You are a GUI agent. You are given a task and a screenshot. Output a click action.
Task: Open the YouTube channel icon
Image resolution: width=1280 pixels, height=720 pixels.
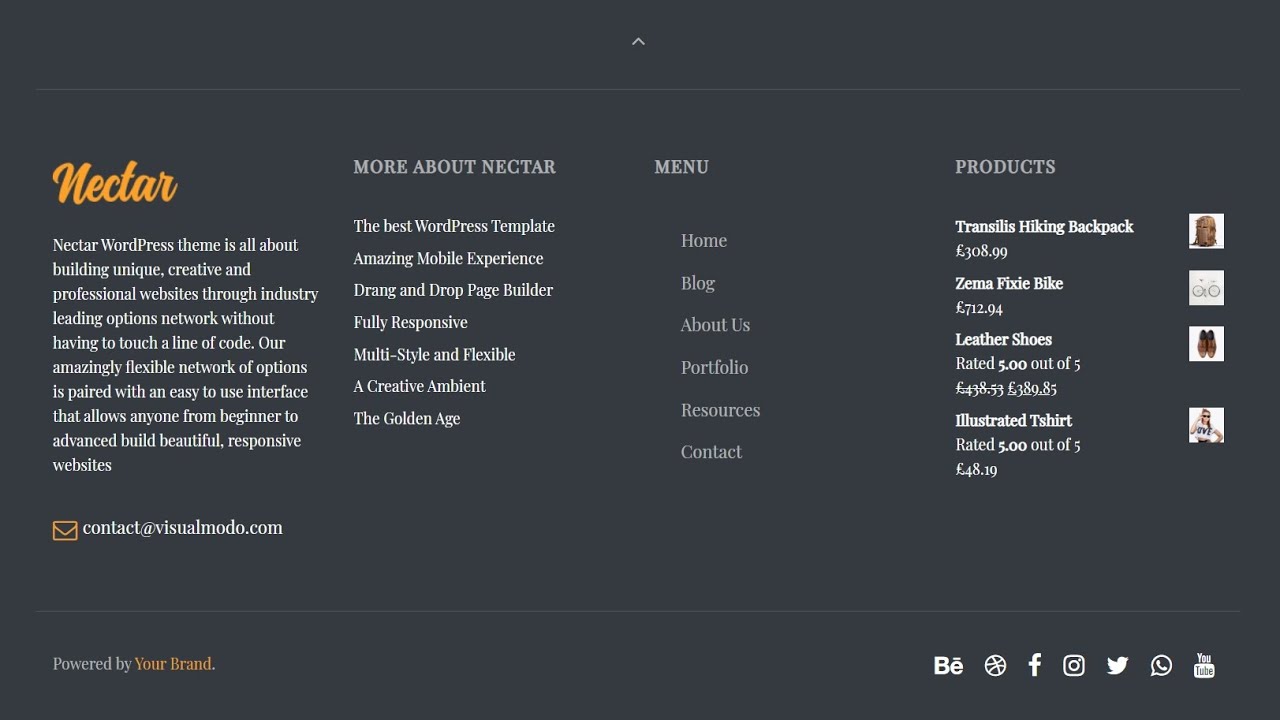click(1204, 666)
